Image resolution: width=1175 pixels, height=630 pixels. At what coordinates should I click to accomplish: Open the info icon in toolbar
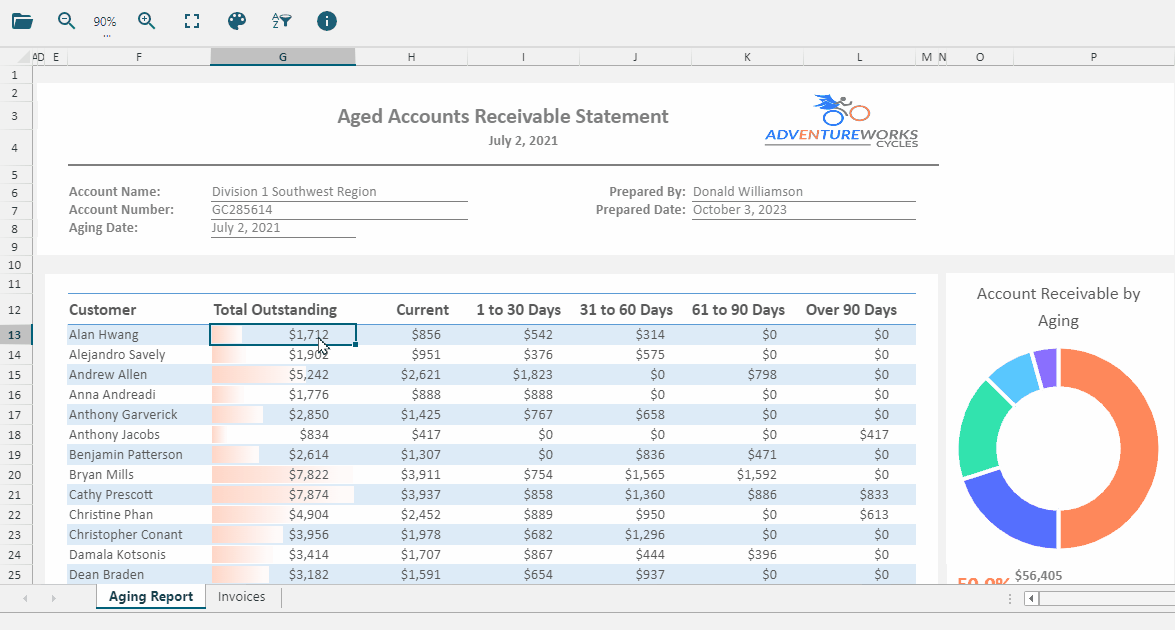tap(327, 21)
